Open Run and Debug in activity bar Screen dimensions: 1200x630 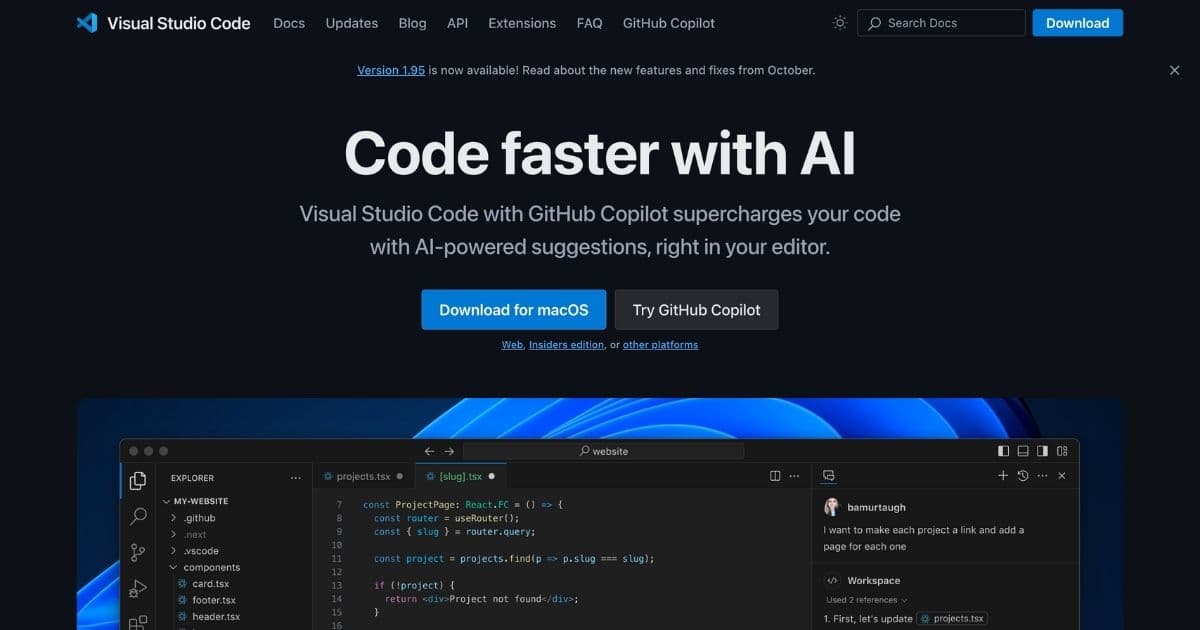(x=138, y=589)
